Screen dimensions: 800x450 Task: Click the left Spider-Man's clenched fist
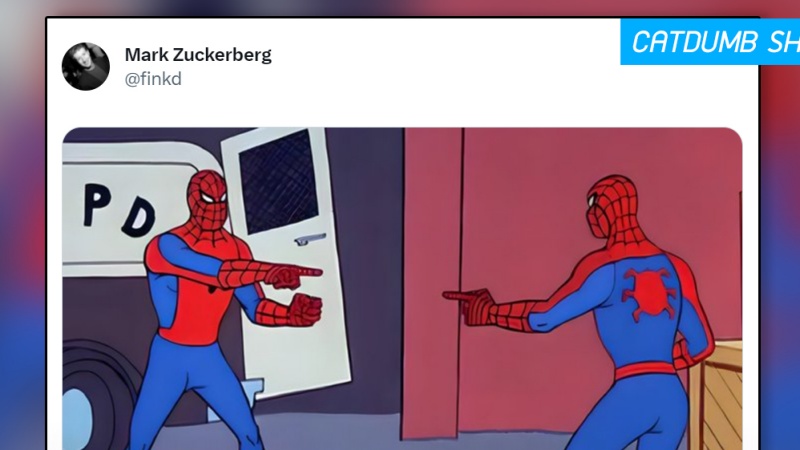(x=305, y=310)
